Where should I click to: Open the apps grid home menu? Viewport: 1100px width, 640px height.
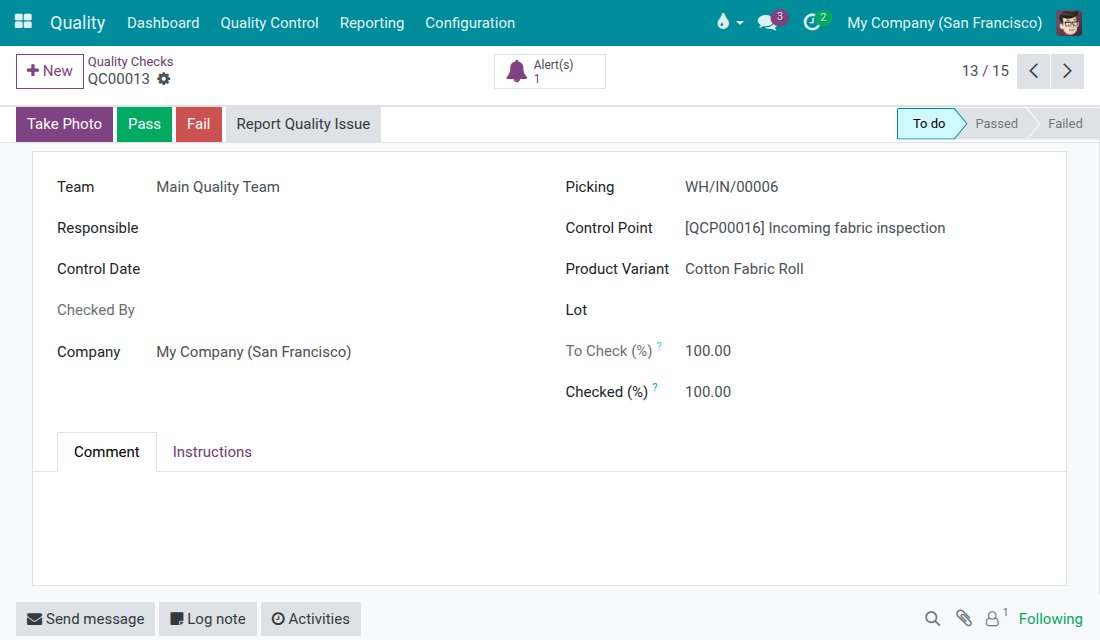click(x=23, y=22)
